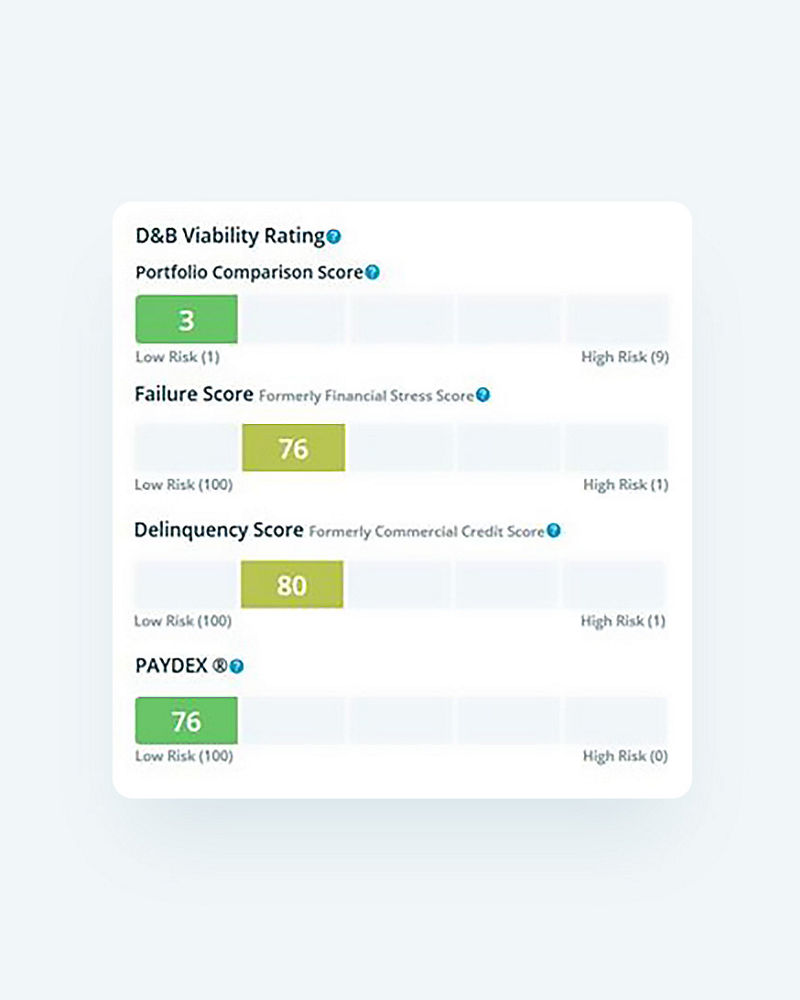
Task: Open the D&B Viability Rating help icon
Action: point(333,236)
